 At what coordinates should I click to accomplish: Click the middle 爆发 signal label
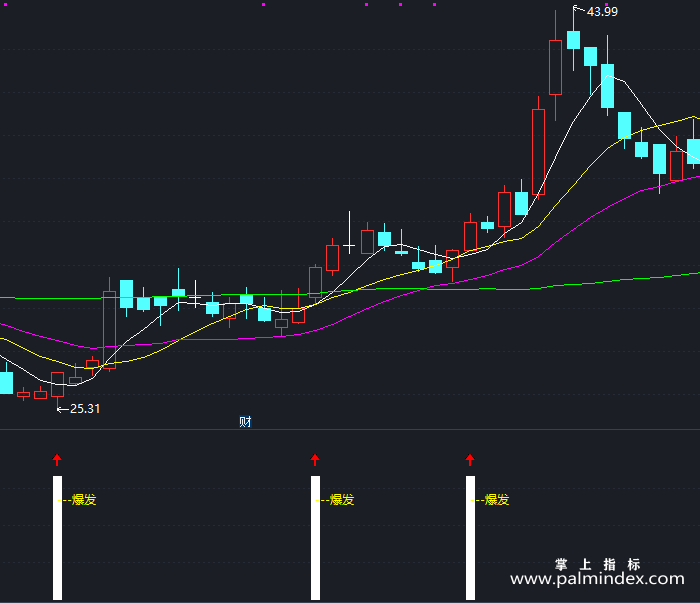pyautogui.click(x=342, y=499)
